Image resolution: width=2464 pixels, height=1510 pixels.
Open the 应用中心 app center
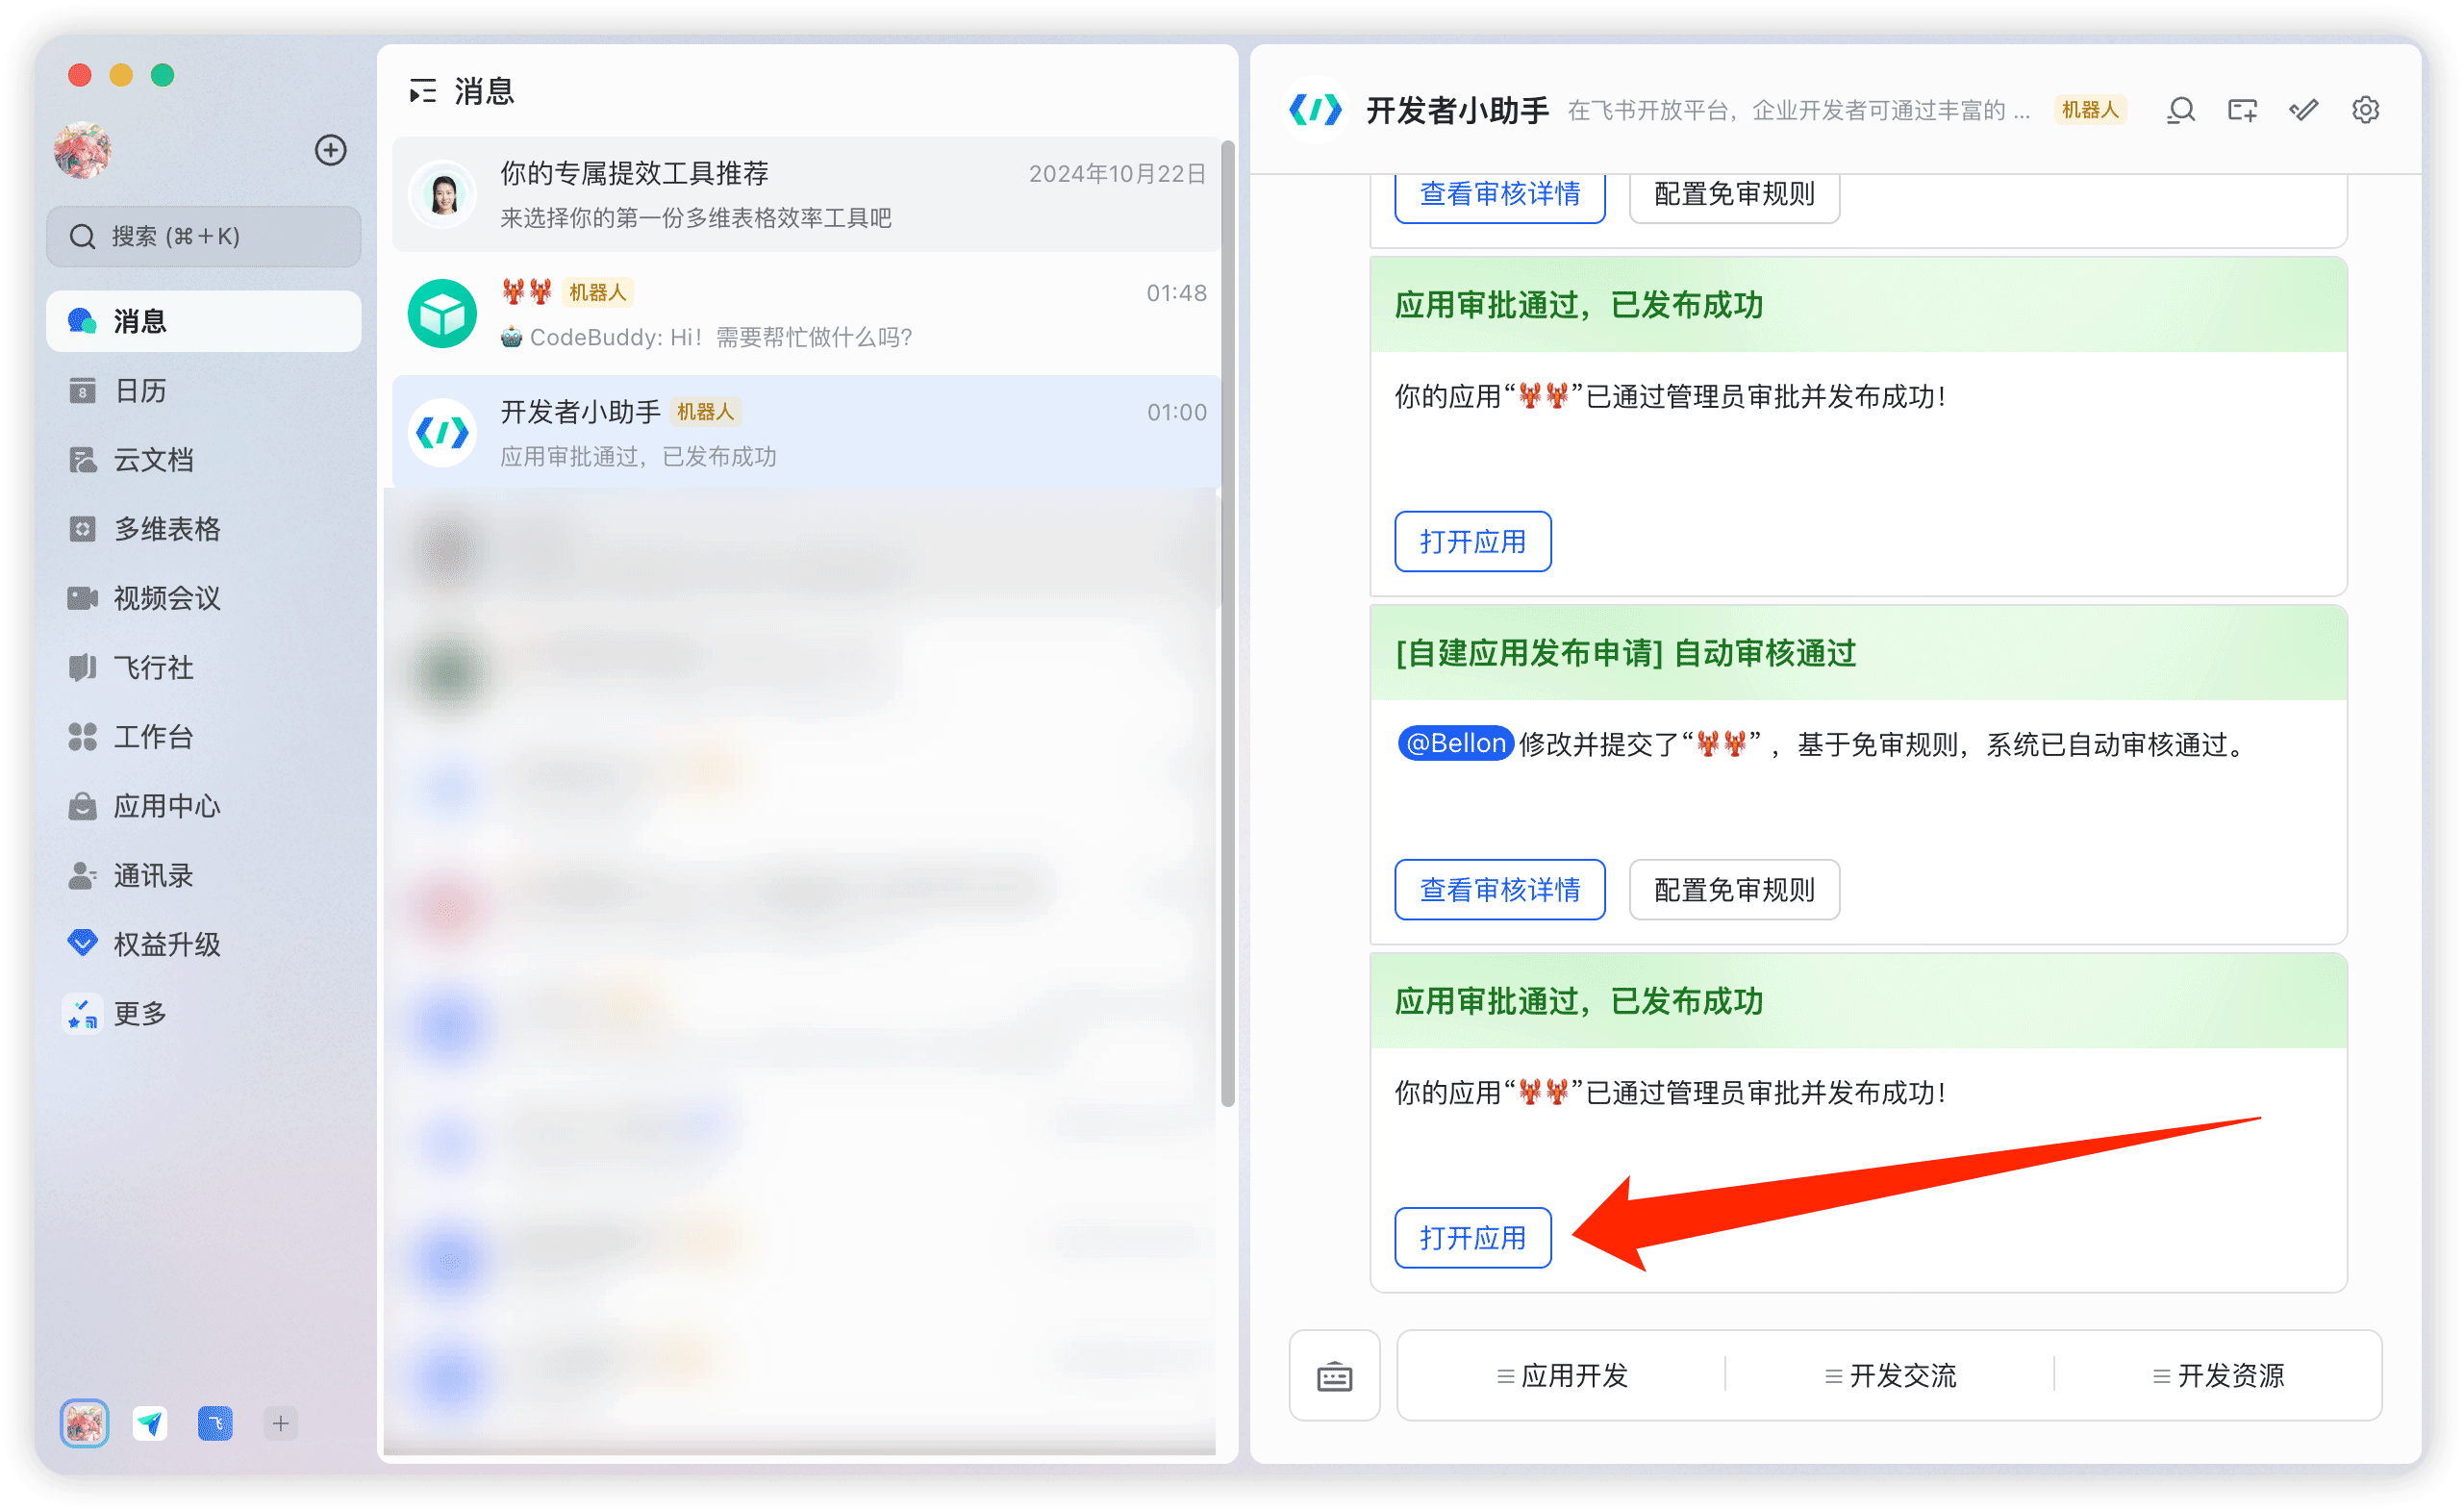pos(167,806)
